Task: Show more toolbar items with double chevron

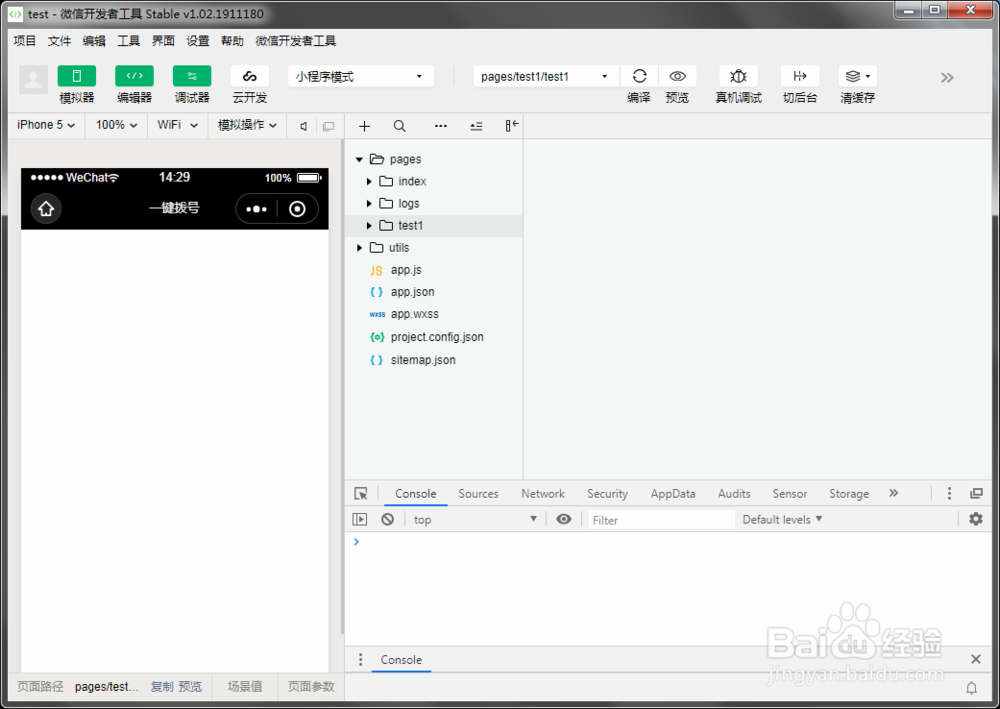Action: (947, 78)
